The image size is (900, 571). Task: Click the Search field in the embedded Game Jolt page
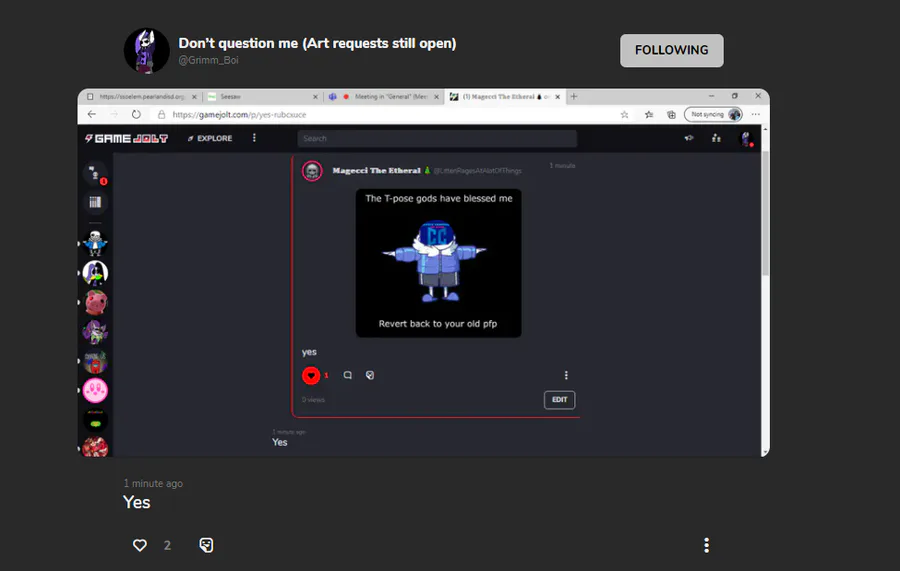437,138
